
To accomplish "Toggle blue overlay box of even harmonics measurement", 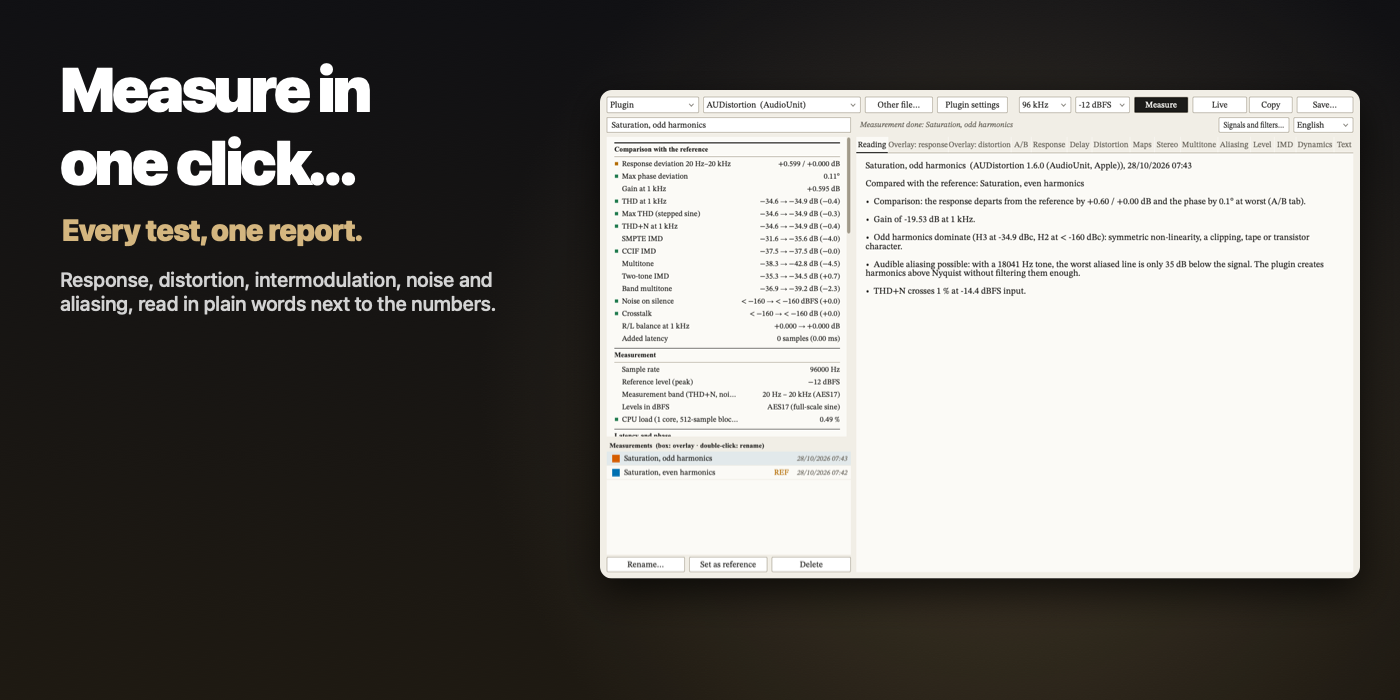I will tap(616, 473).
